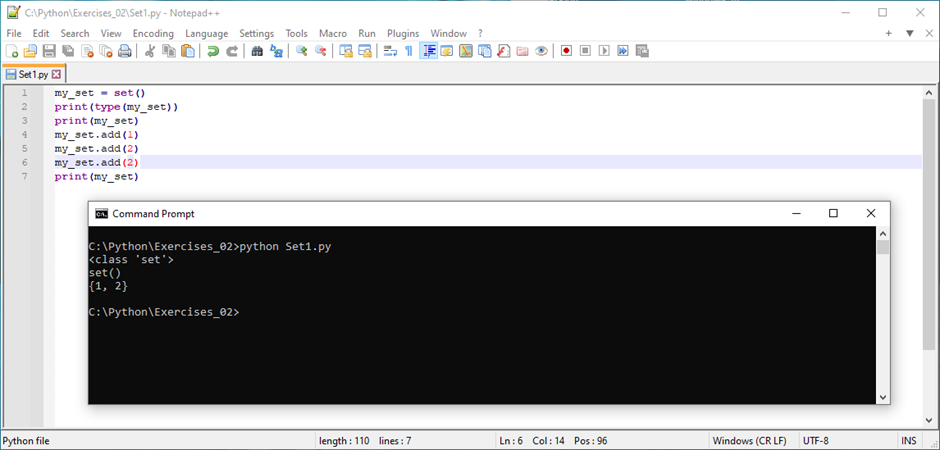Screen dimensions: 940x450
Task: Open the ? help menu
Action: point(480,34)
